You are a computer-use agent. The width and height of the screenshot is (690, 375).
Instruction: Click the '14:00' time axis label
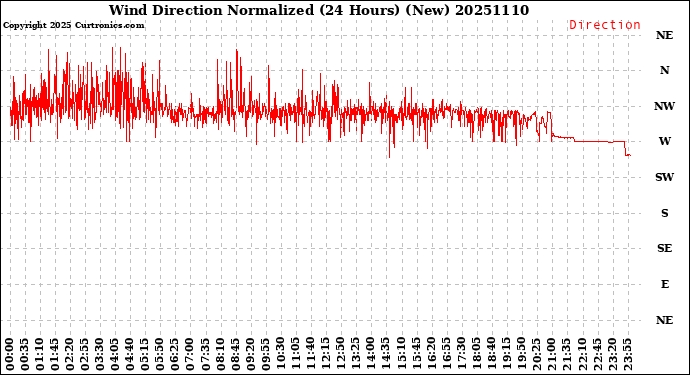(370, 354)
